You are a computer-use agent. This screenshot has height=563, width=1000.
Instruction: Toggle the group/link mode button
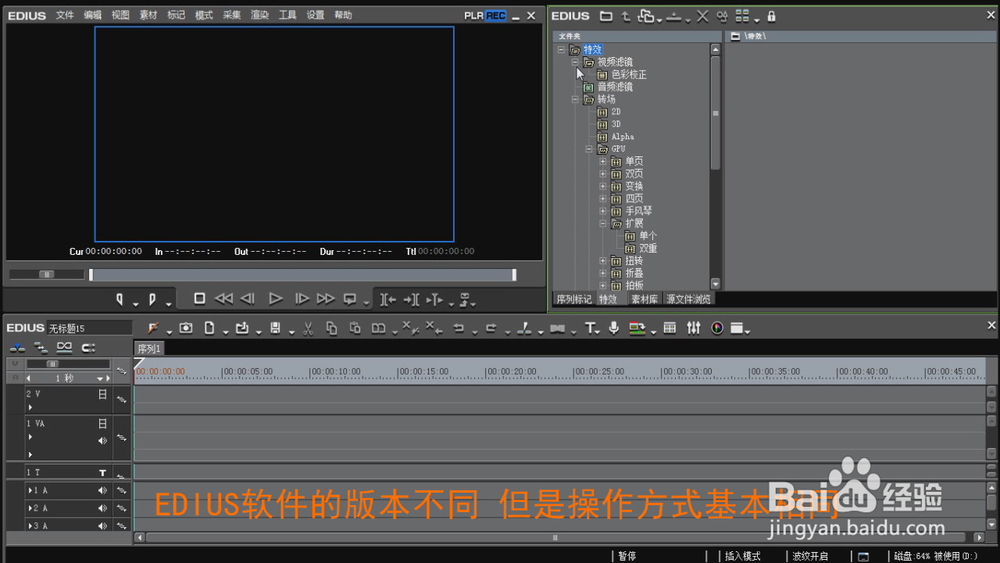click(x=64, y=347)
